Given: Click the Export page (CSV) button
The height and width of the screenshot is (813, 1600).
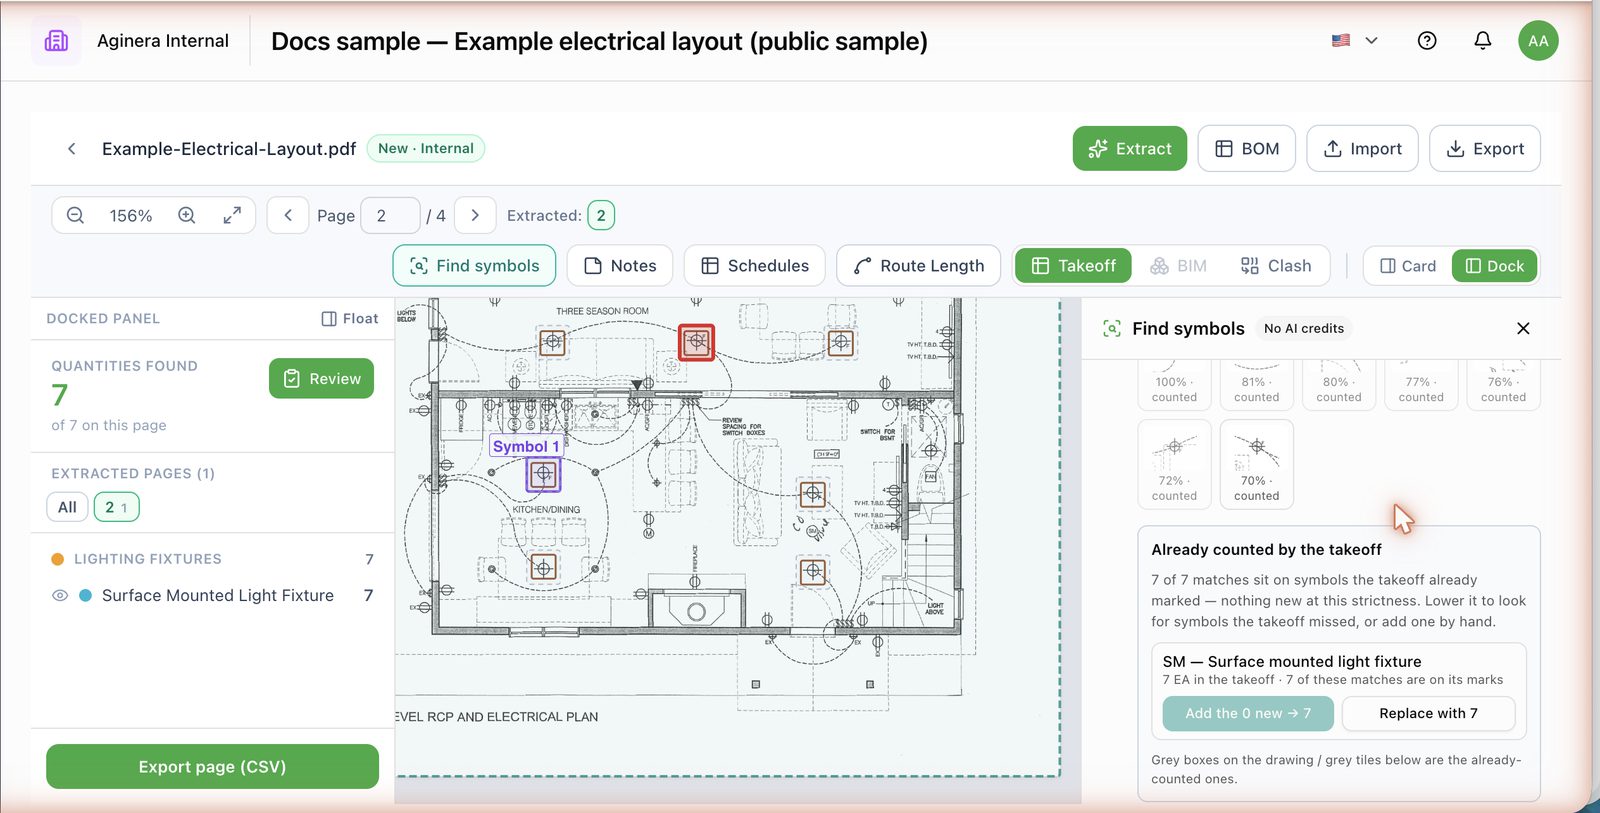Looking at the screenshot, I should 212,767.
